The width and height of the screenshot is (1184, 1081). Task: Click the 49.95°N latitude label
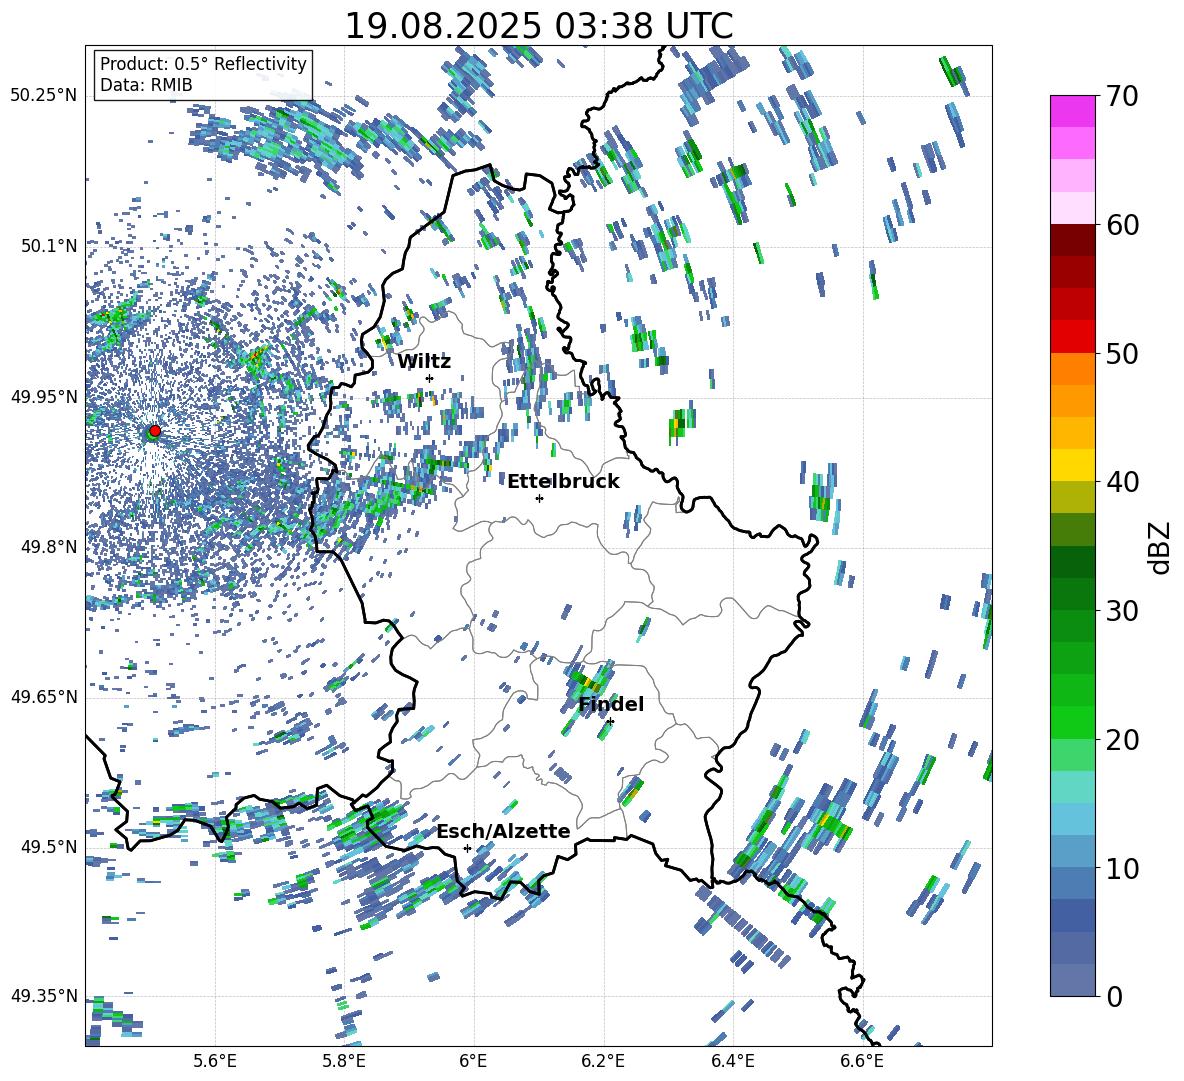pos(44,396)
